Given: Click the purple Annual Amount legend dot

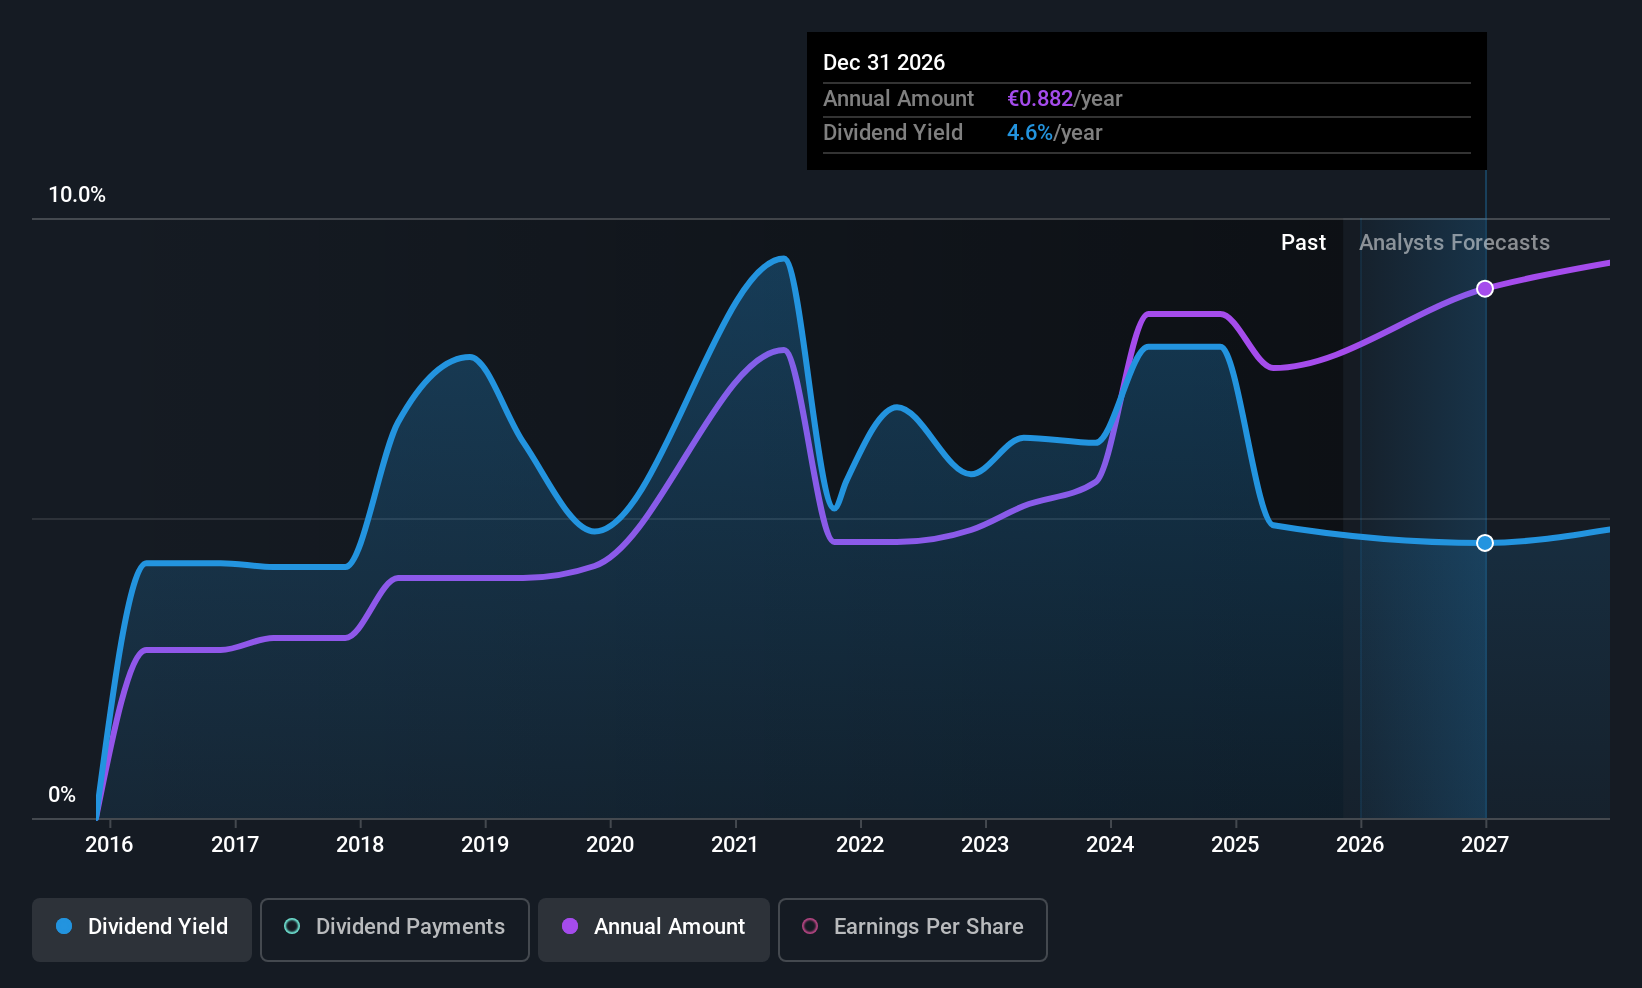Looking at the screenshot, I should (570, 927).
